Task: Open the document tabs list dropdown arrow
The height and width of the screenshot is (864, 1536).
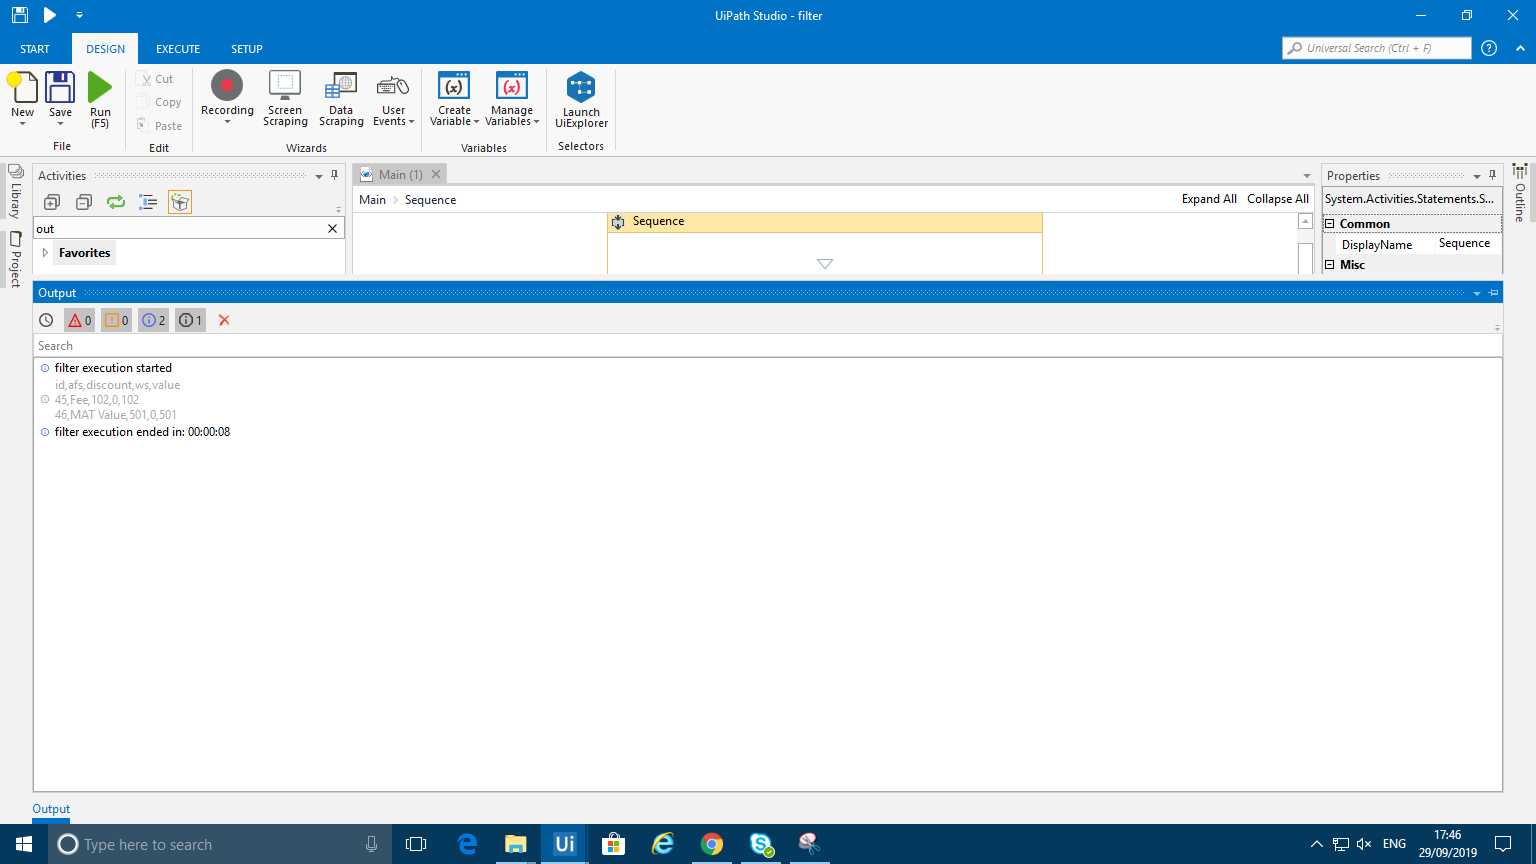Action: (1307, 176)
